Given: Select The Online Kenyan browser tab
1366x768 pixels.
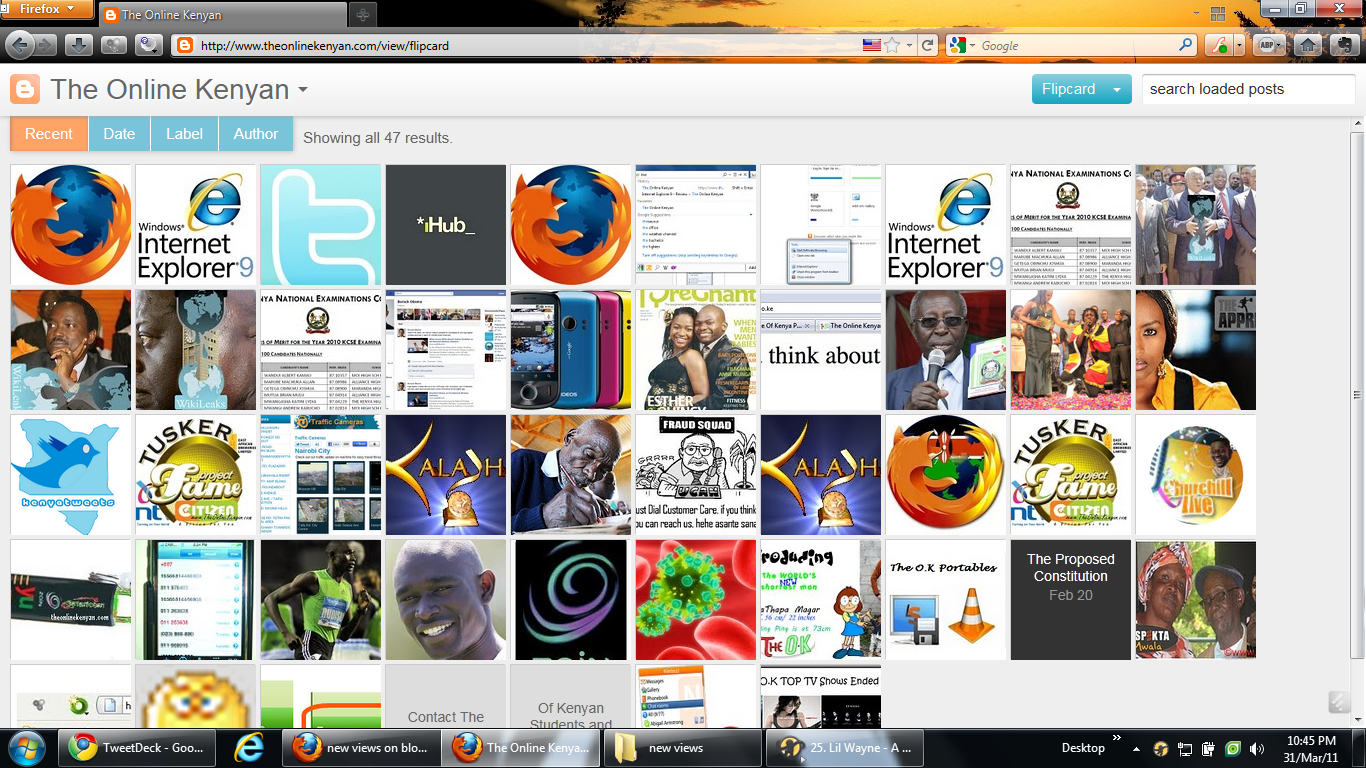Looking at the screenshot, I should [222, 15].
